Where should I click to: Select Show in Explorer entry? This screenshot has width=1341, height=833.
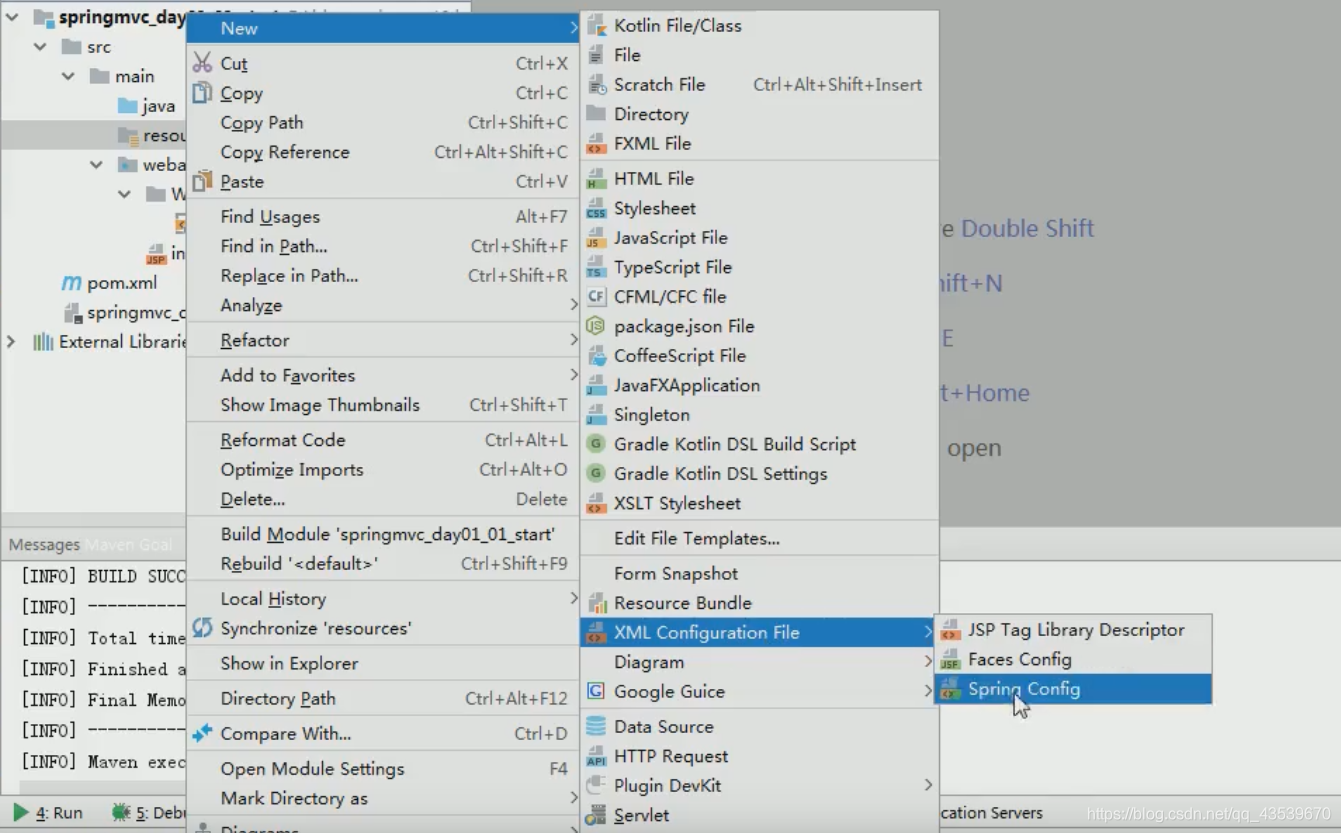pos(383,663)
